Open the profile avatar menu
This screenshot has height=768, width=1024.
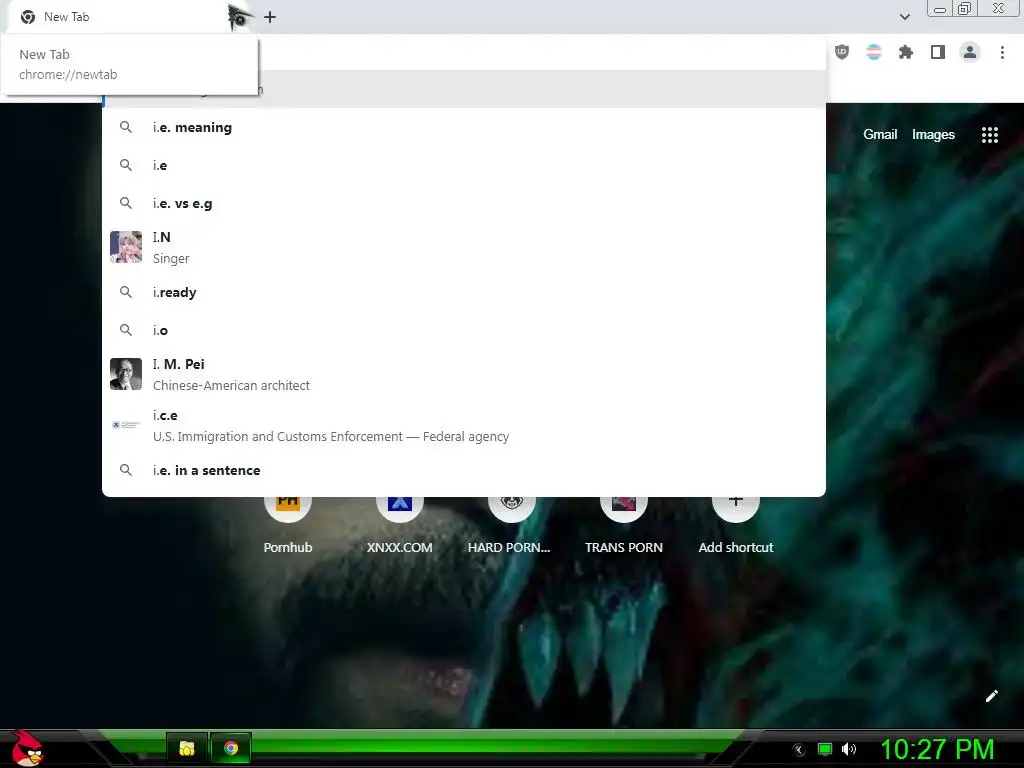point(970,52)
